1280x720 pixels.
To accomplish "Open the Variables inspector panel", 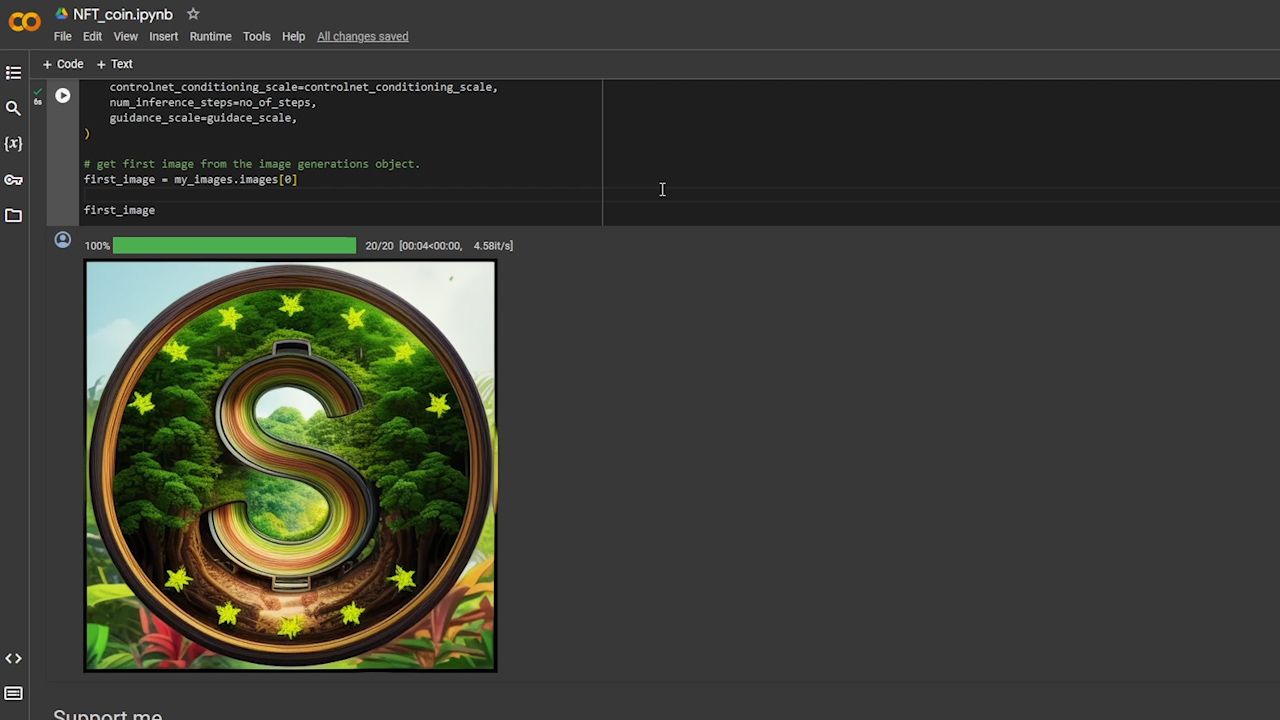I will [x=13, y=144].
